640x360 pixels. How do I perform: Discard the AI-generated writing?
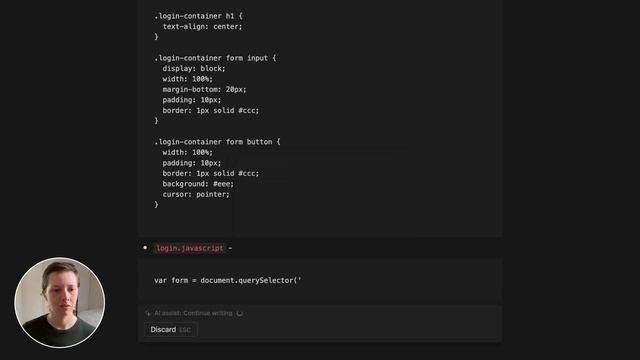pos(171,330)
